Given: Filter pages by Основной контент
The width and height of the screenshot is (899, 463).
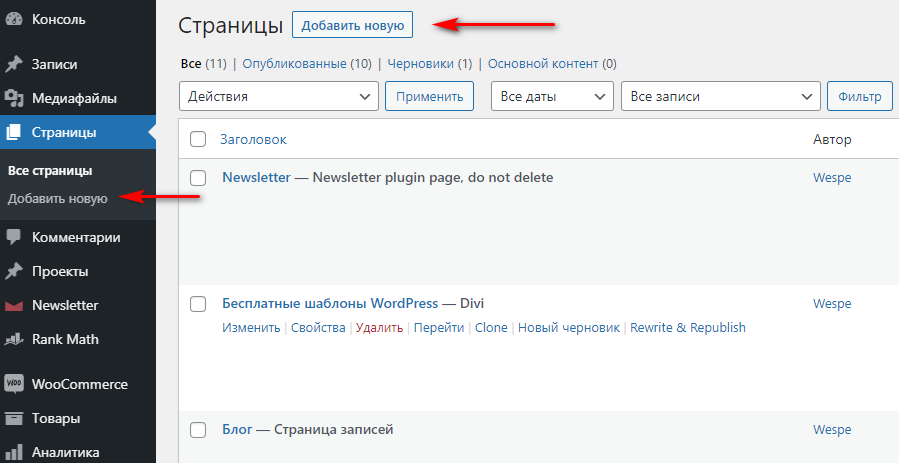Looking at the screenshot, I should (543, 64).
